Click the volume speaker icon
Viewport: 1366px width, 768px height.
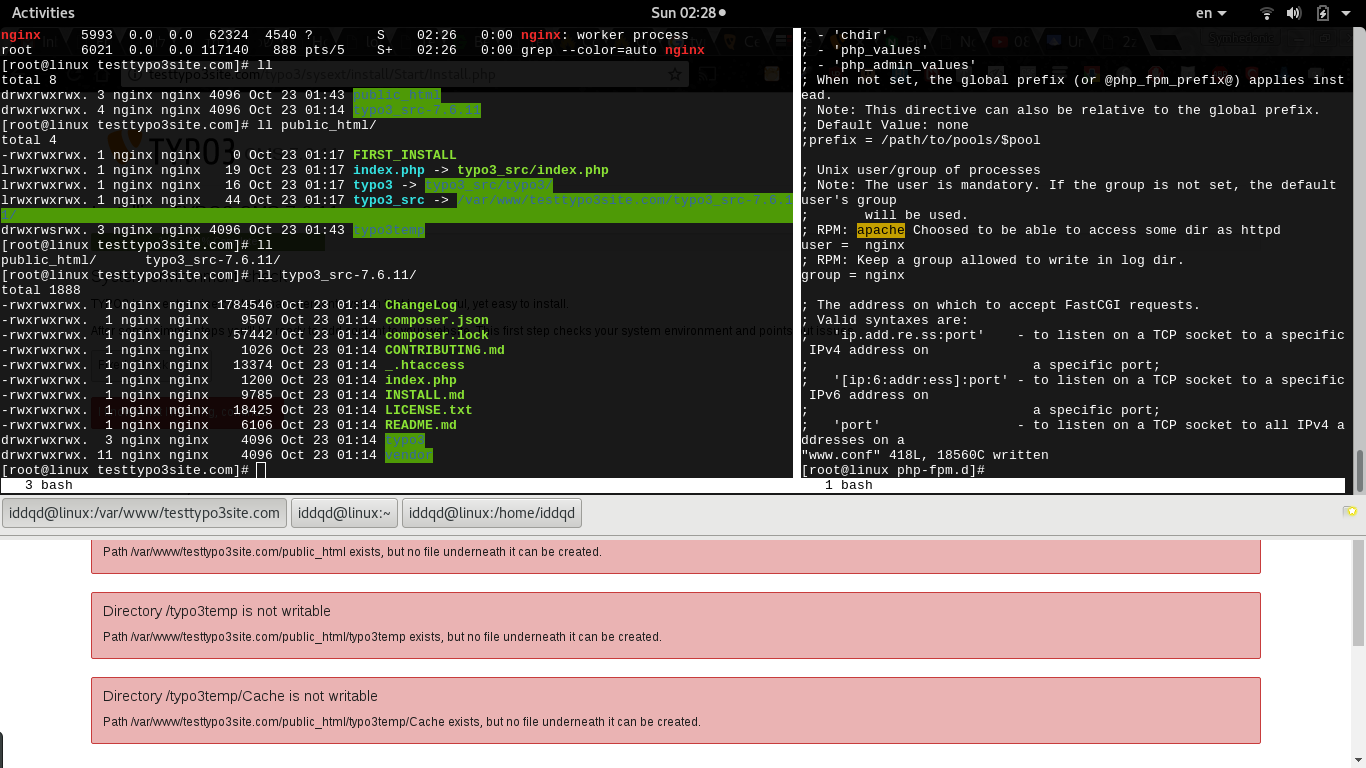(x=1294, y=13)
